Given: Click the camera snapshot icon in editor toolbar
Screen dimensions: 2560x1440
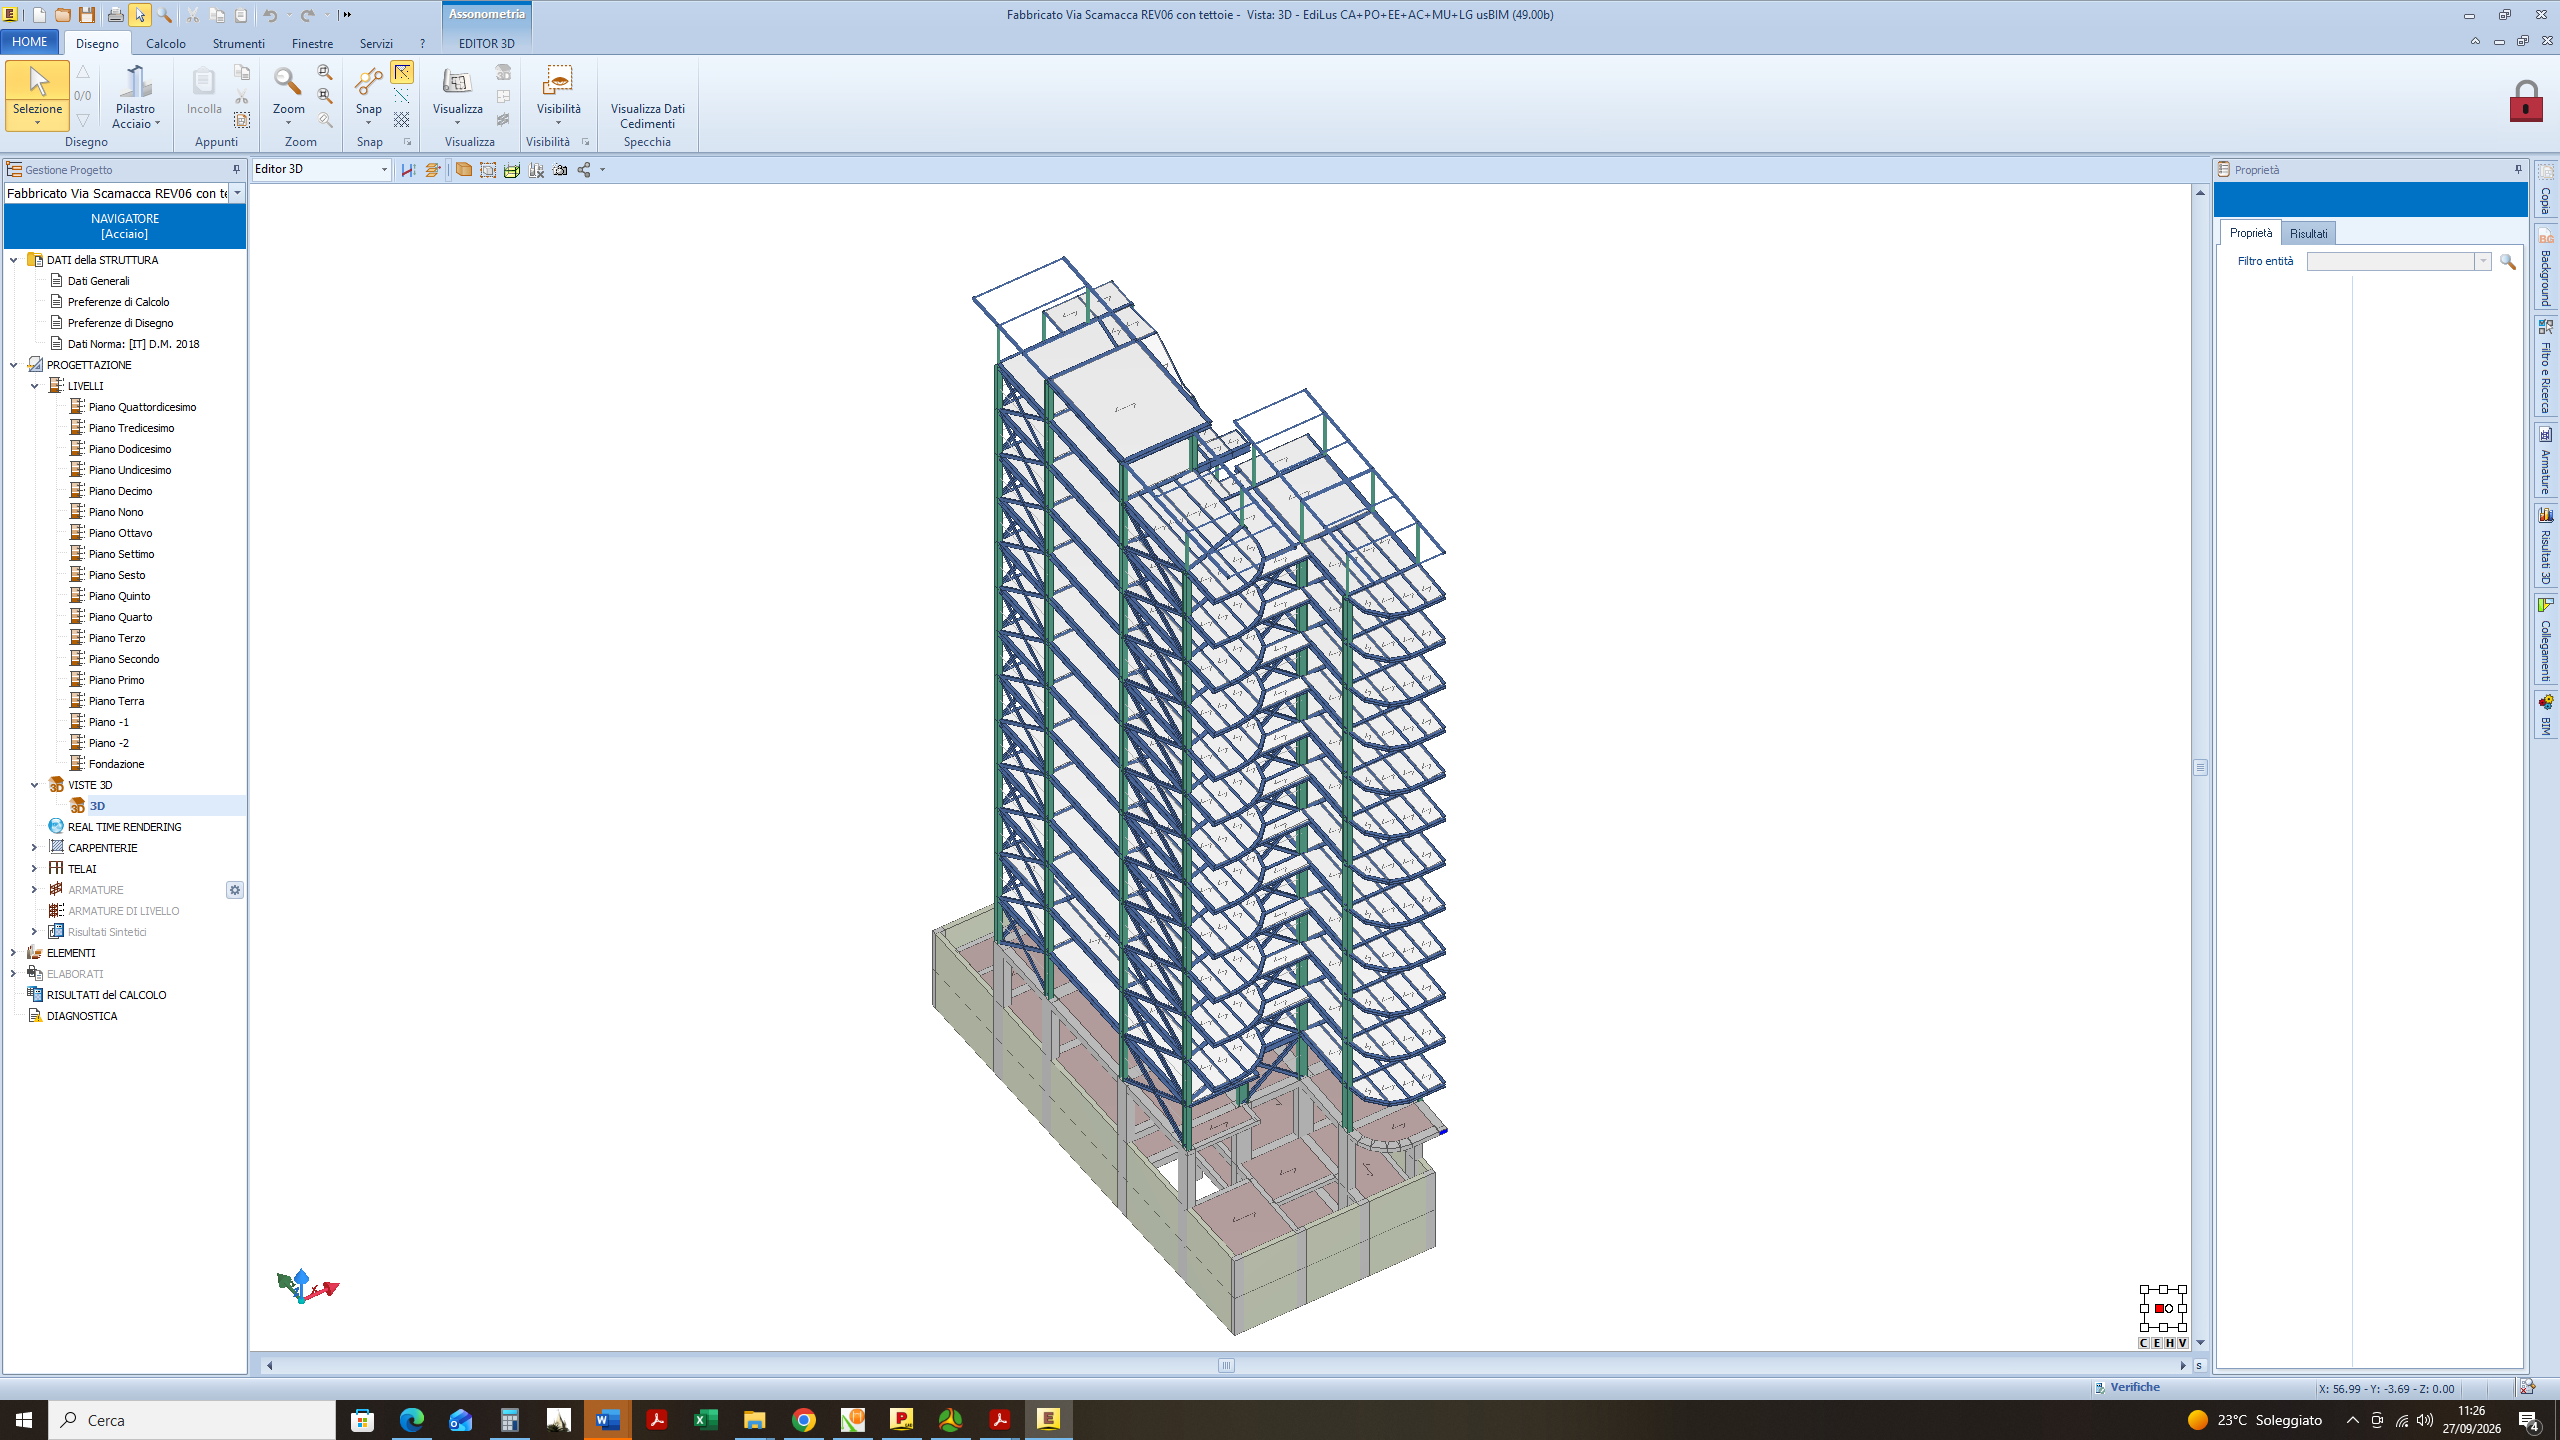Looking at the screenshot, I should (560, 170).
